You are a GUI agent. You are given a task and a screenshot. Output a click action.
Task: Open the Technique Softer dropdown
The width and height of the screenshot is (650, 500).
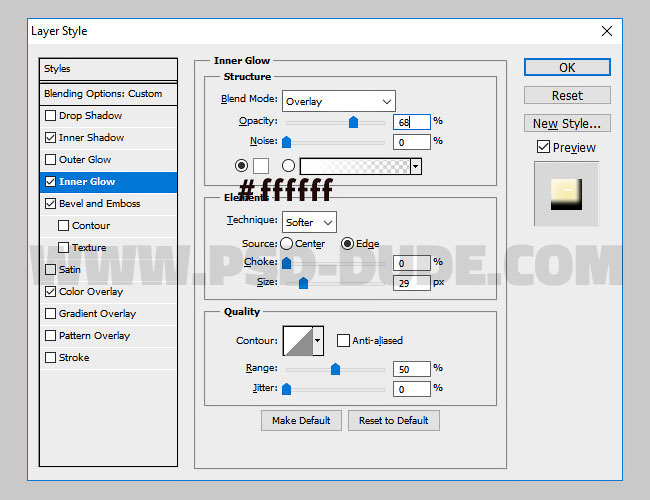point(309,222)
